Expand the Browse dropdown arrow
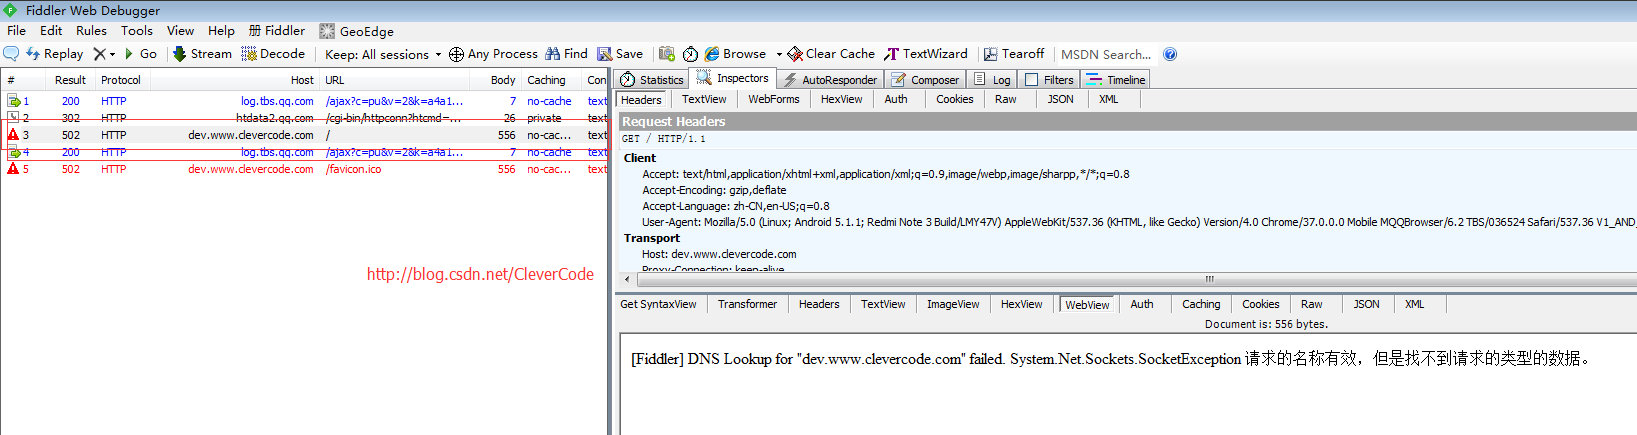Image resolution: width=1637 pixels, height=435 pixels. 779,54
